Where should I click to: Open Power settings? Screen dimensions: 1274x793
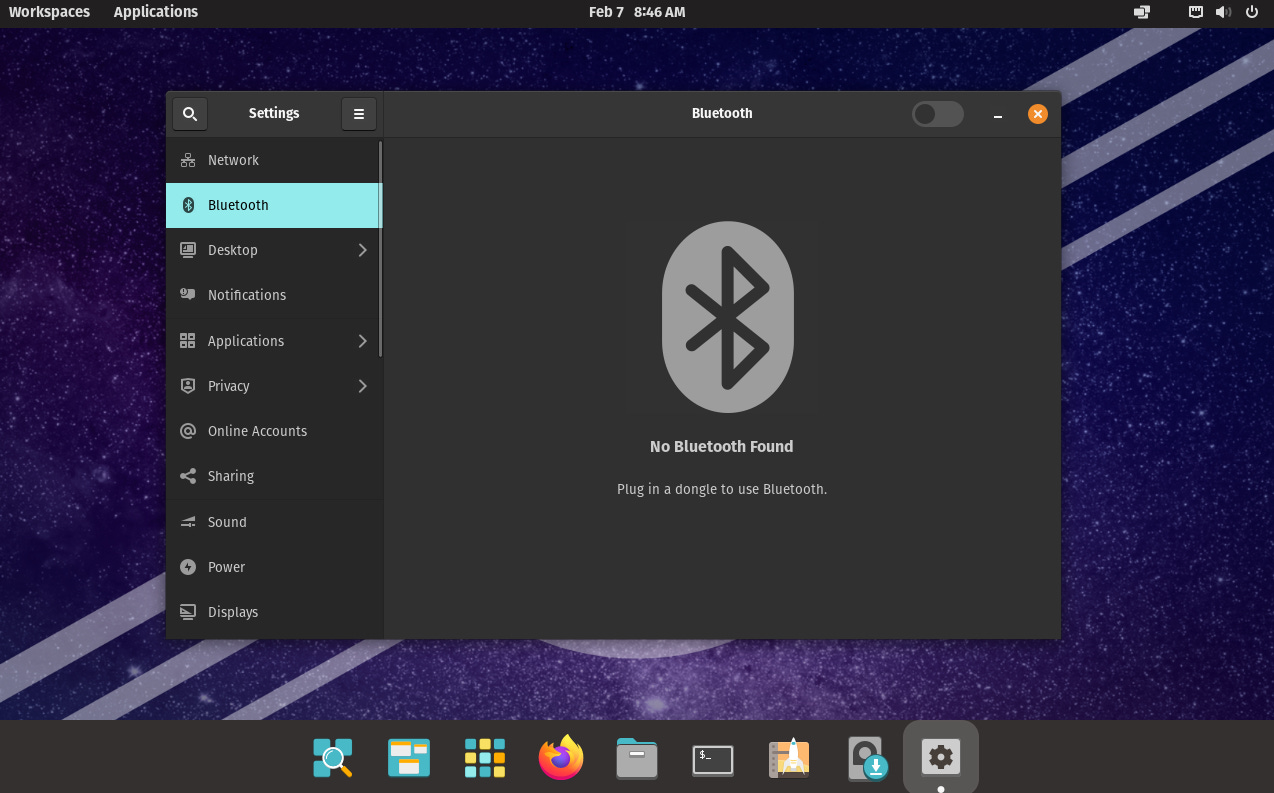coord(273,567)
